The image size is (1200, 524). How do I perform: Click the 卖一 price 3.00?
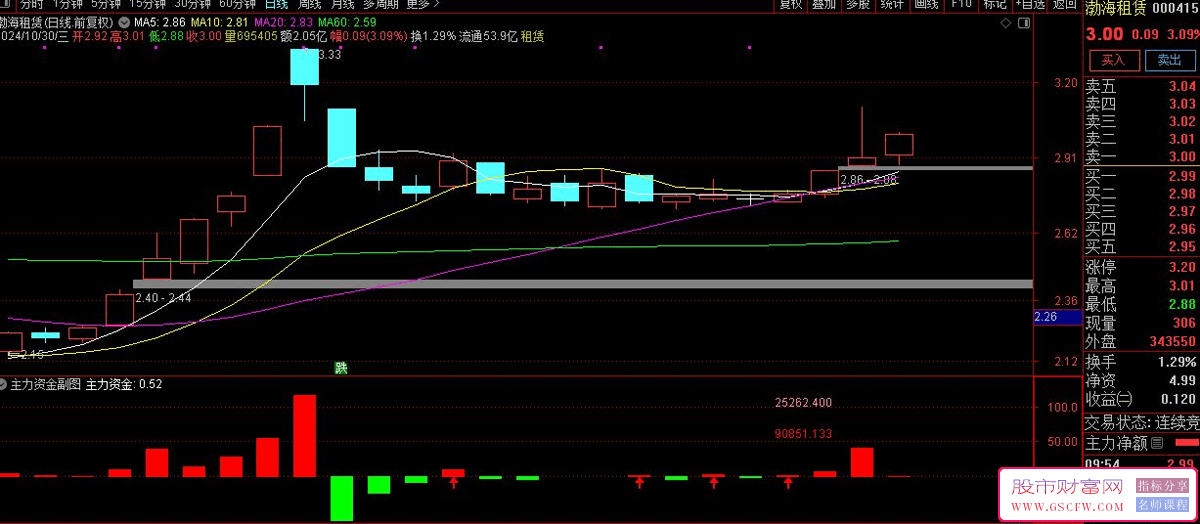pyautogui.click(x=1181, y=157)
